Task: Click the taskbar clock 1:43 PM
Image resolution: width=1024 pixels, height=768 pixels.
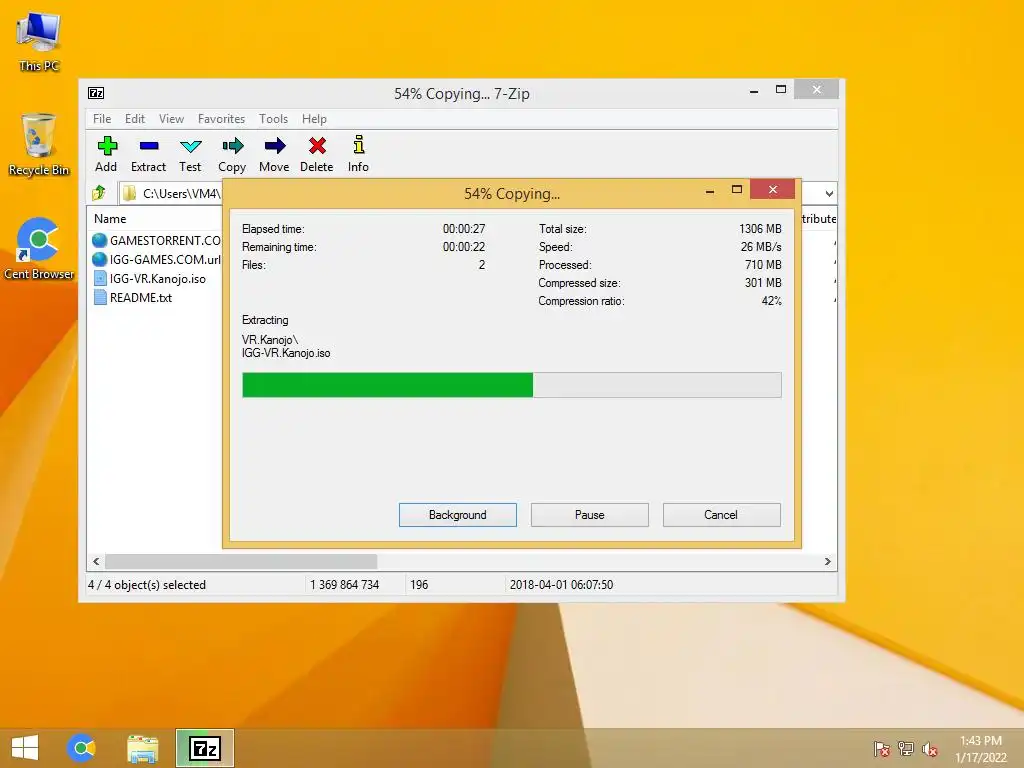Action: [x=980, y=741]
